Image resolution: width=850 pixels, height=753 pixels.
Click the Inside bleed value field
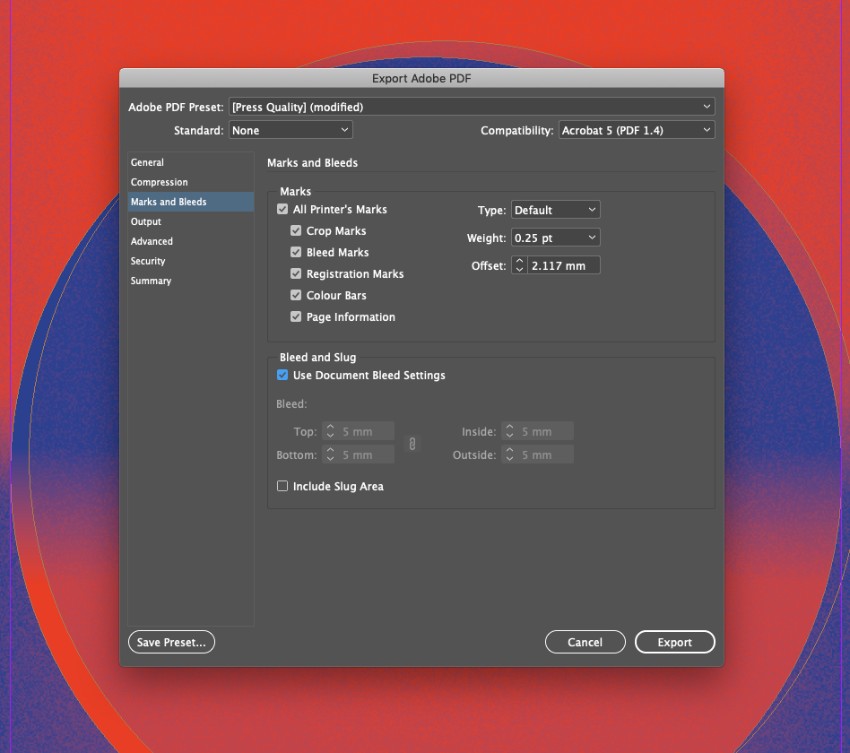point(545,432)
